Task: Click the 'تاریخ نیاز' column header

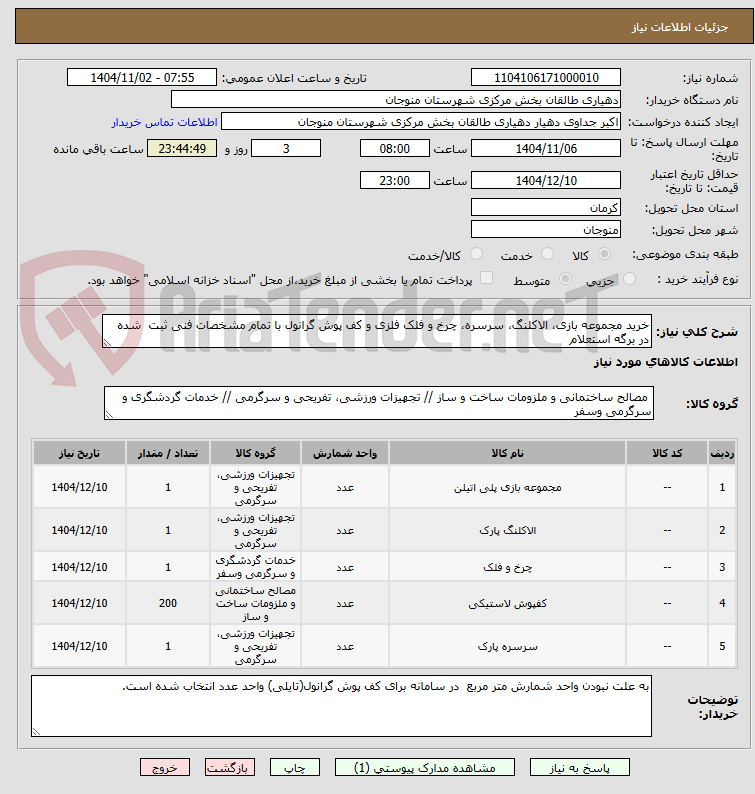Action: 80,453
